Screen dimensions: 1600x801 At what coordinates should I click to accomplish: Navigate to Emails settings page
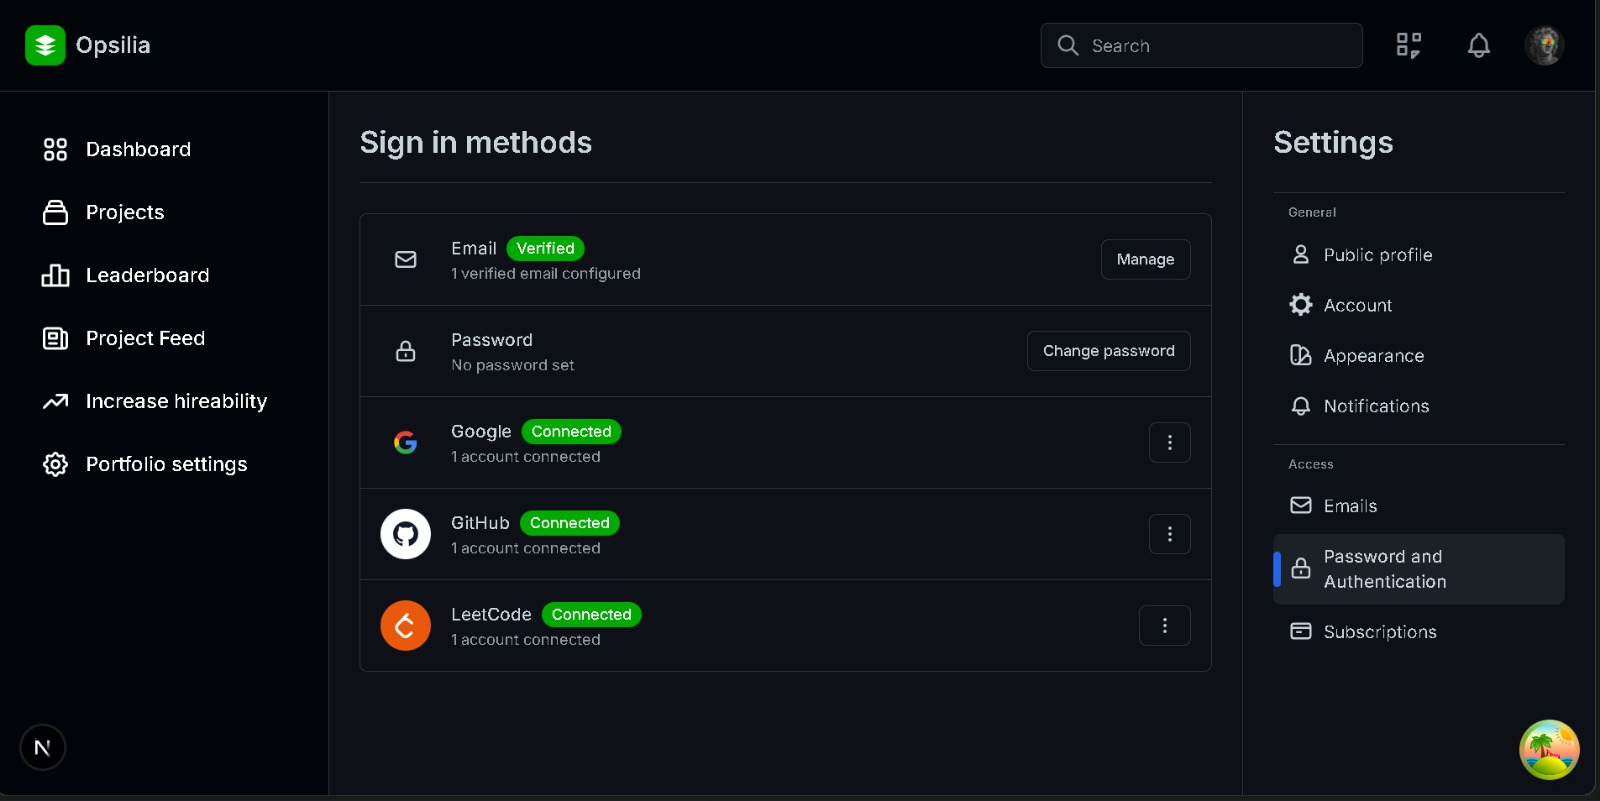point(1350,506)
